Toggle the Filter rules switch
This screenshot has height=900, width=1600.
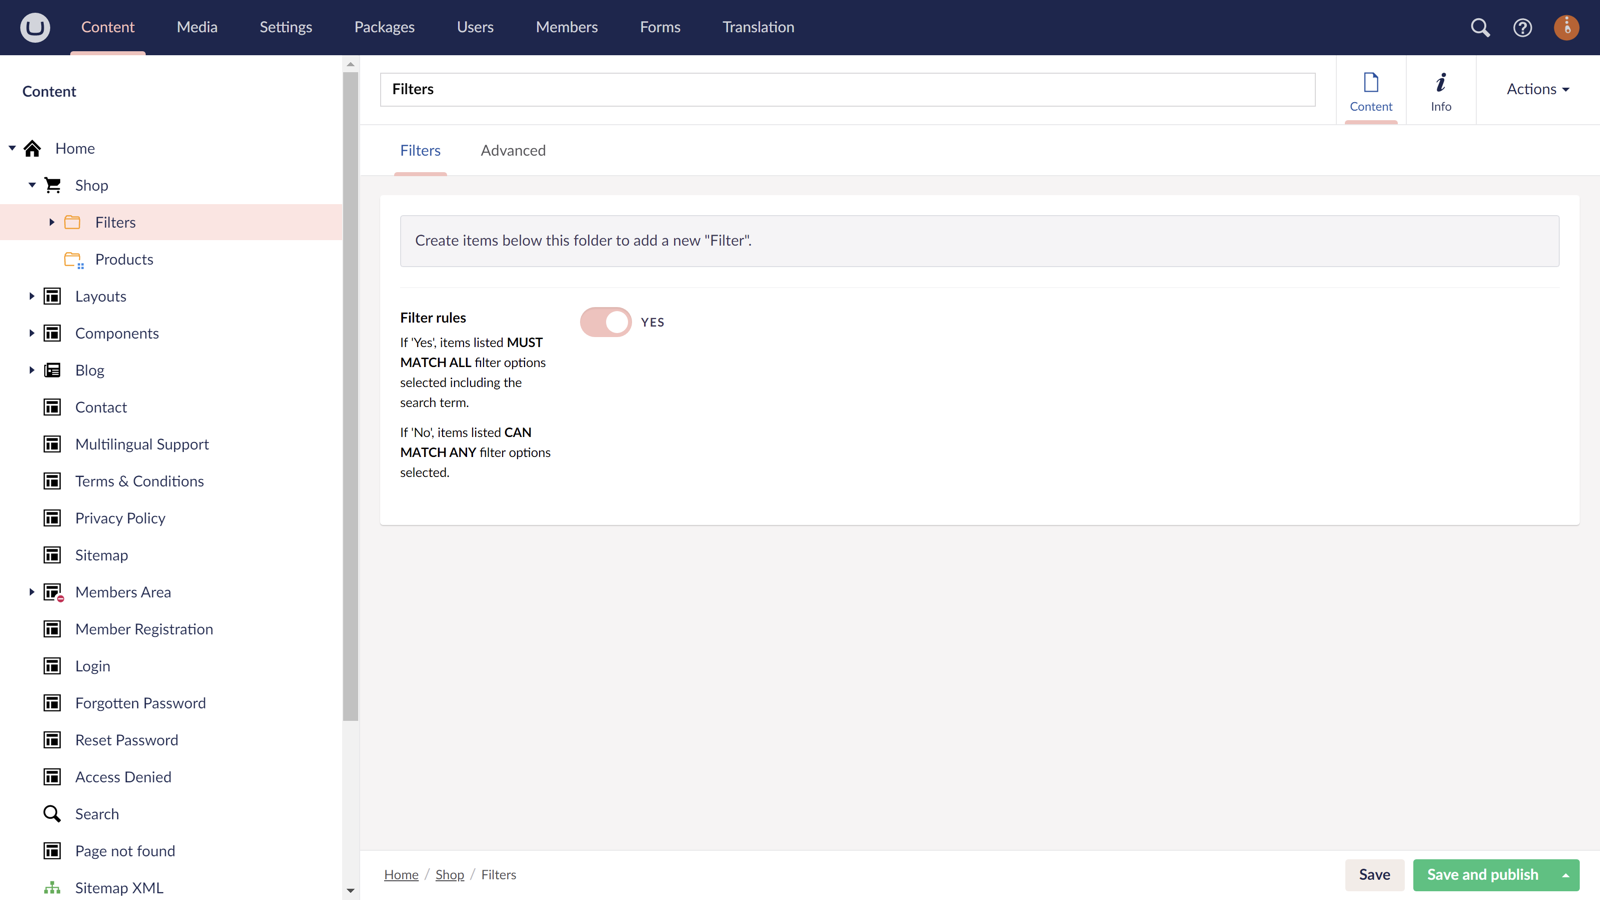point(606,322)
